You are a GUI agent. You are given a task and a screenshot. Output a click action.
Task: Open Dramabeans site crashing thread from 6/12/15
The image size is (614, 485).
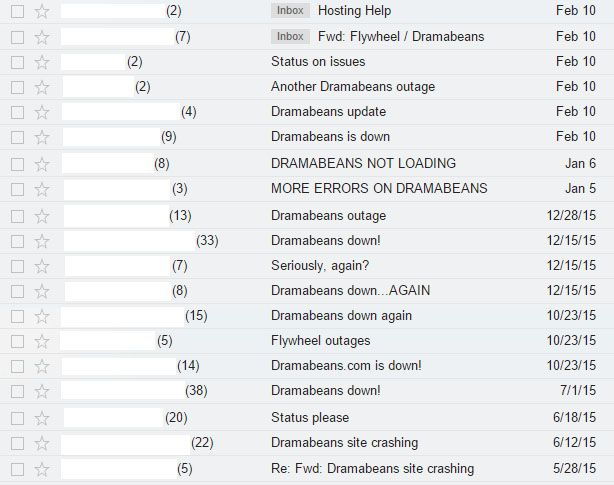[345, 443]
